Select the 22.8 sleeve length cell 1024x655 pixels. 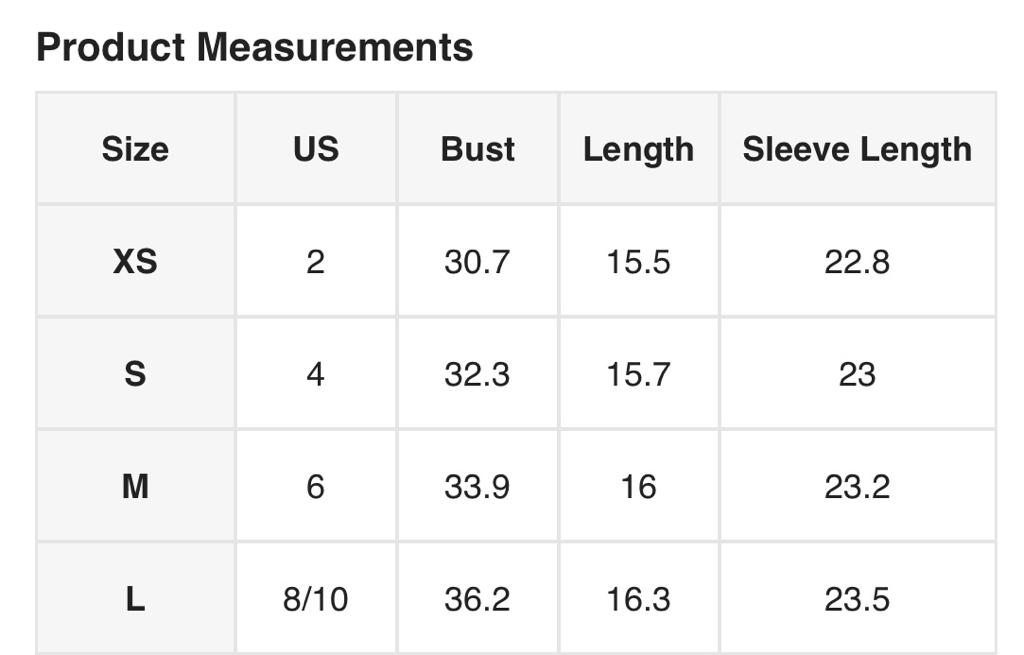point(857,262)
